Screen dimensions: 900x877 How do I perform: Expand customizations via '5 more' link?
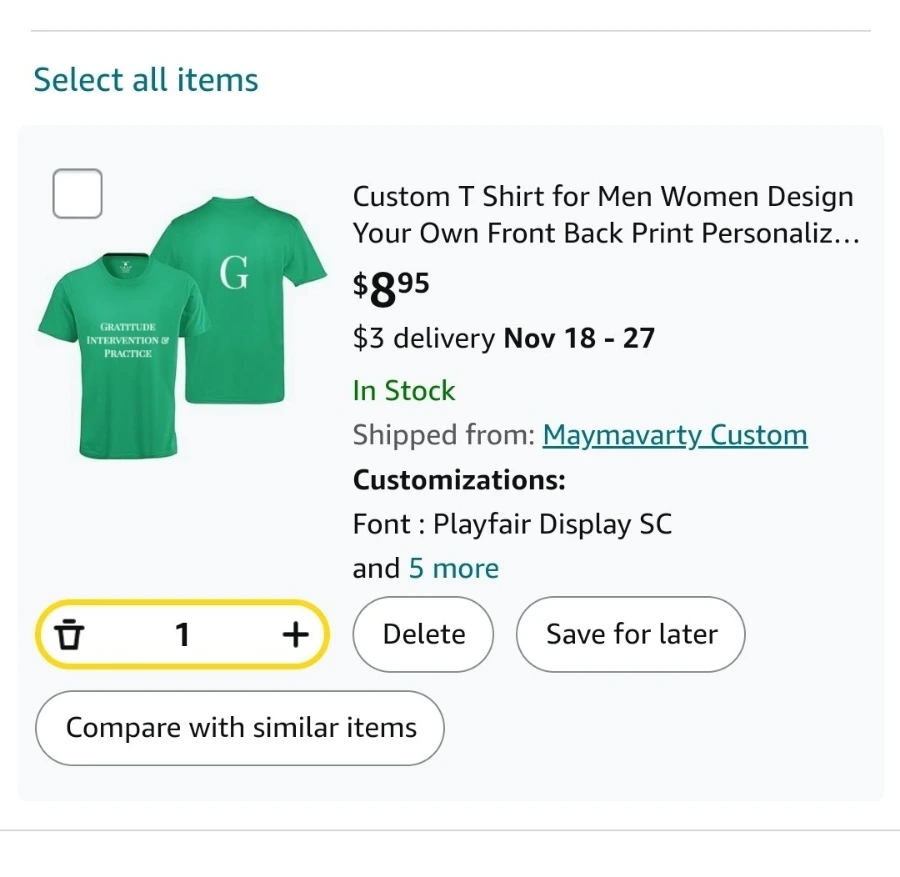coord(453,568)
